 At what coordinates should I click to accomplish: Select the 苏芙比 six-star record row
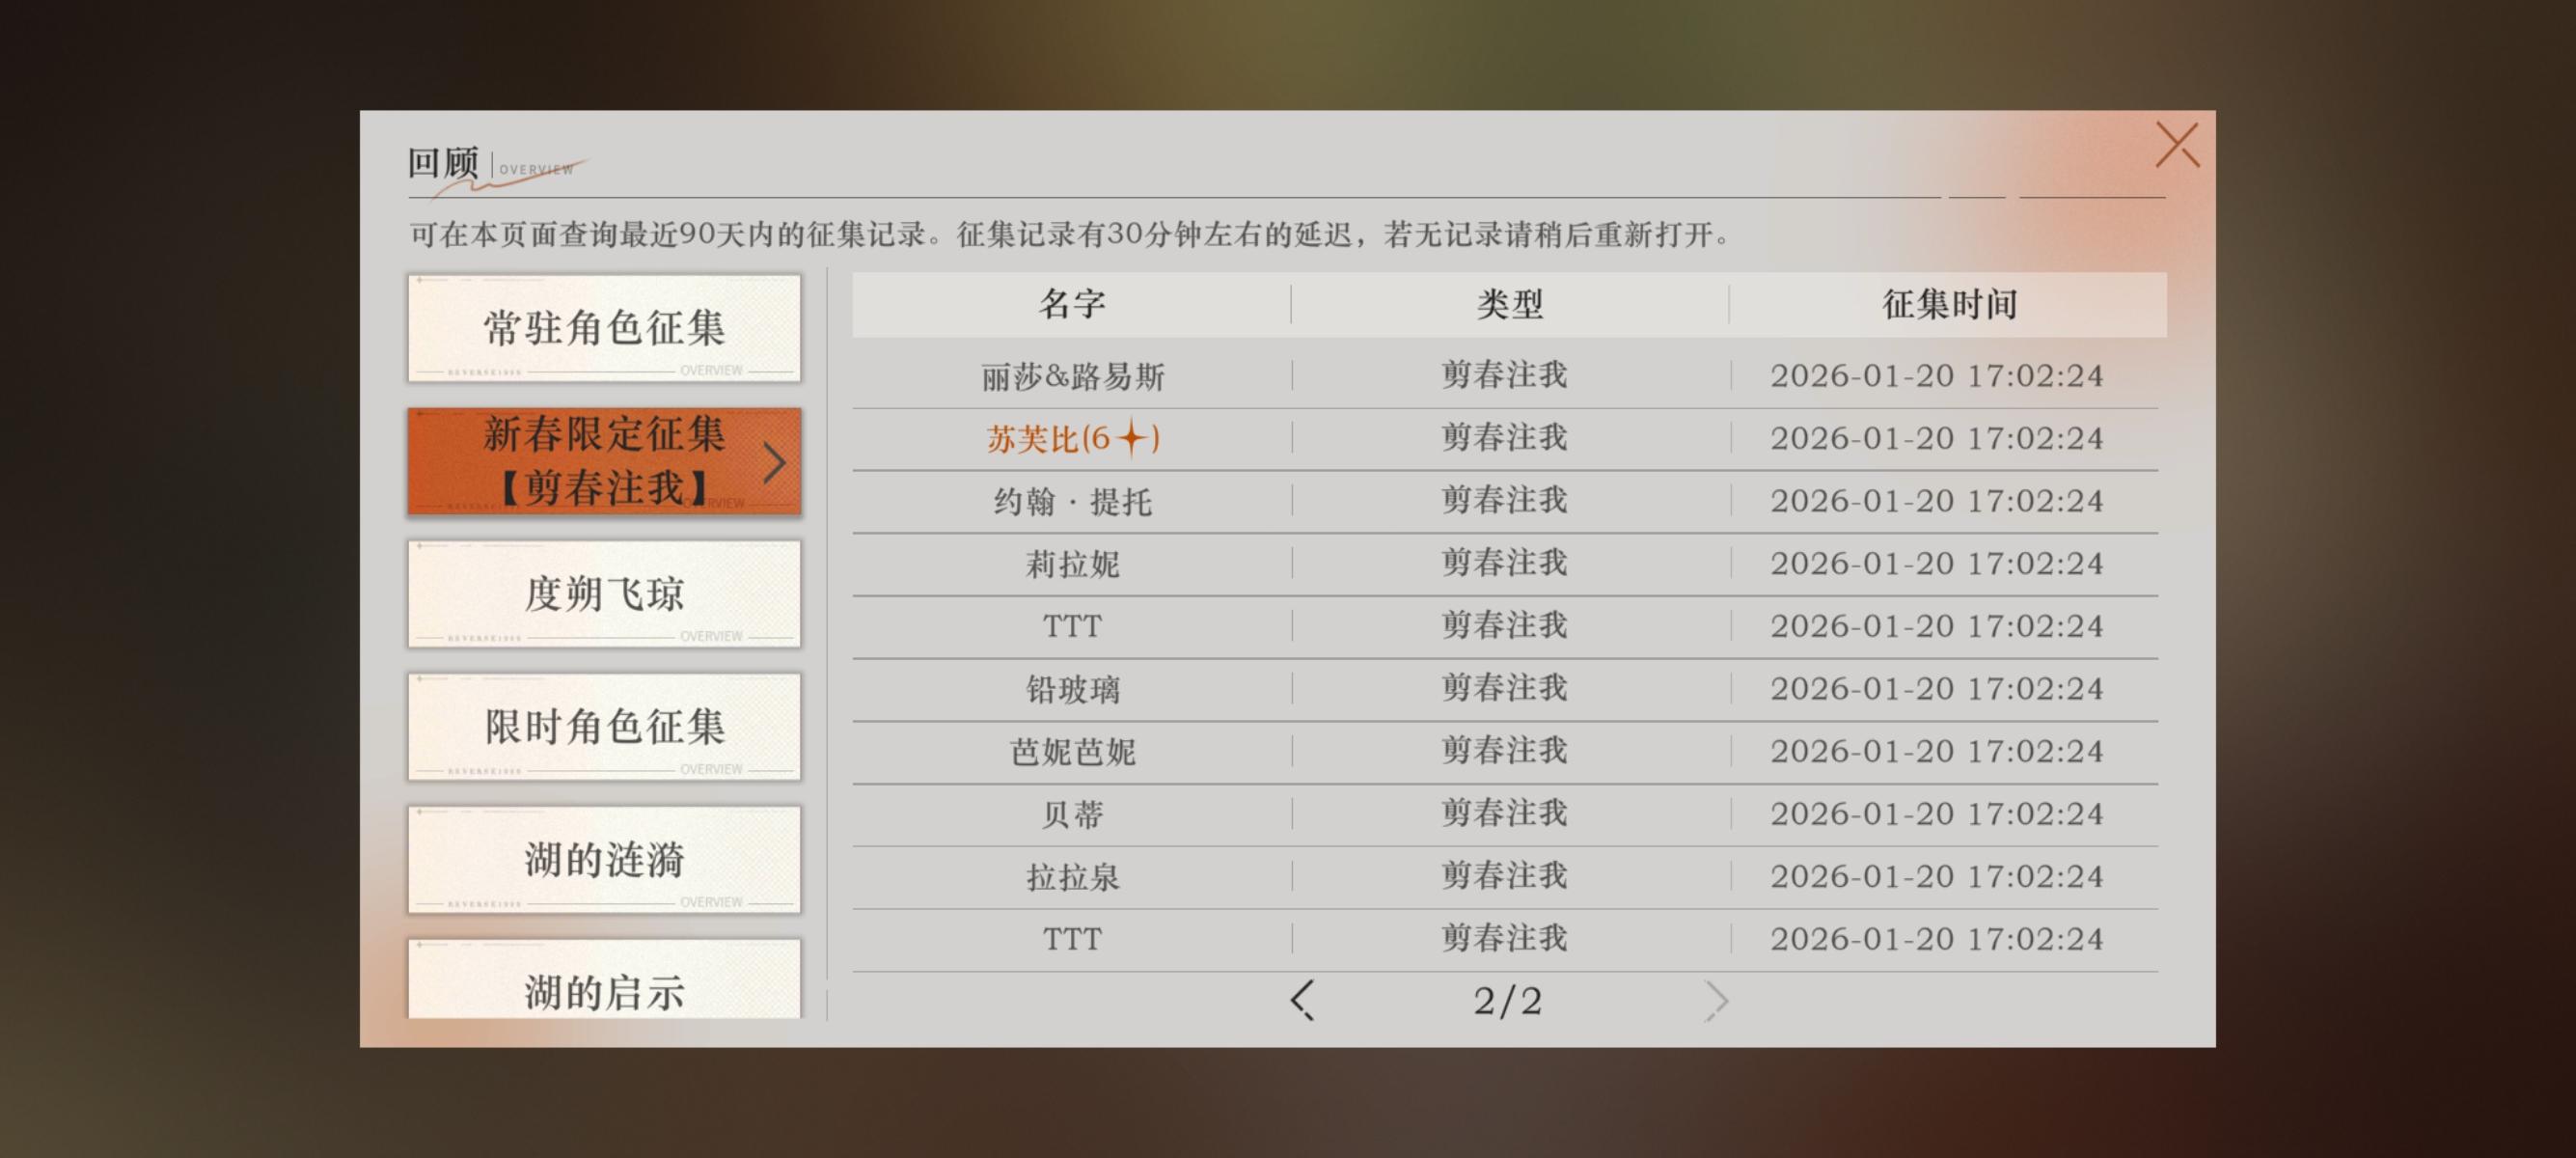pyautogui.click(x=1072, y=438)
